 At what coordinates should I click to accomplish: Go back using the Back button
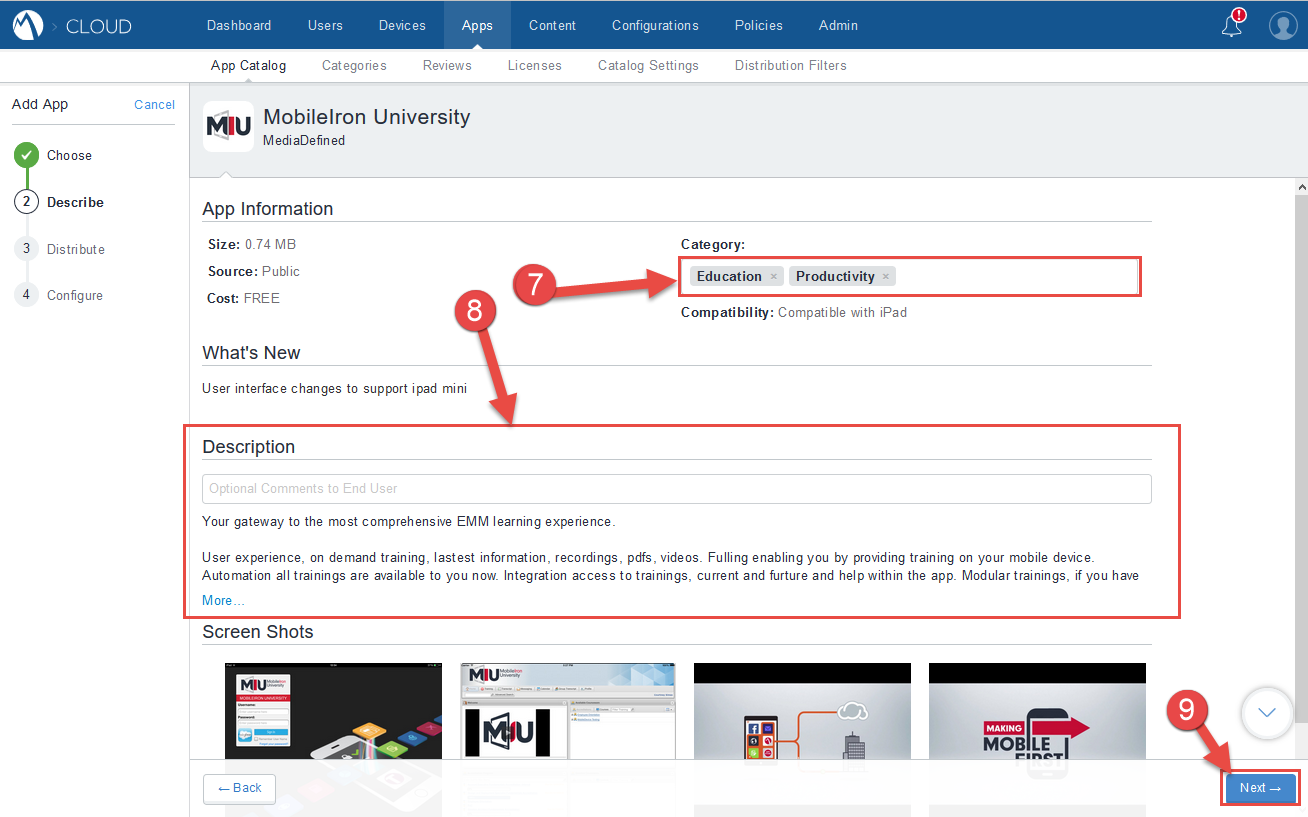pos(239,789)
